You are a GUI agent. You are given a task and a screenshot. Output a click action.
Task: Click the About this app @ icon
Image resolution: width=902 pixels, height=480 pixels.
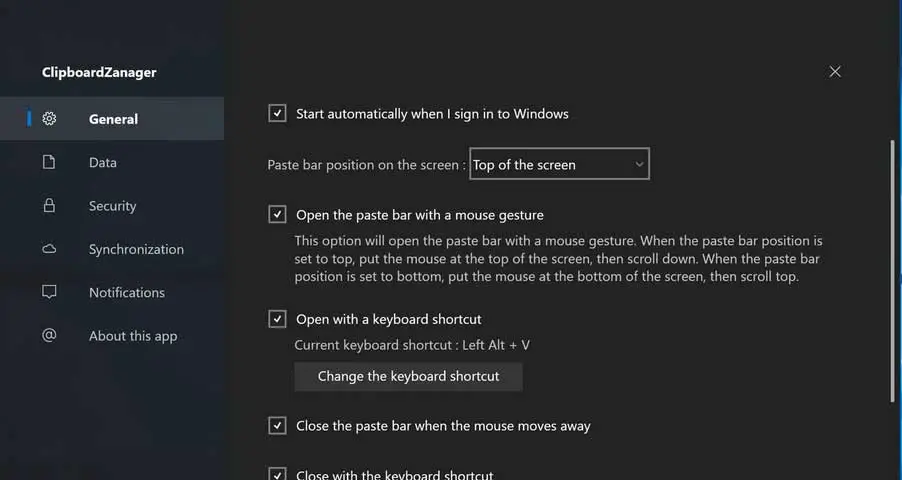pos(49,336)
